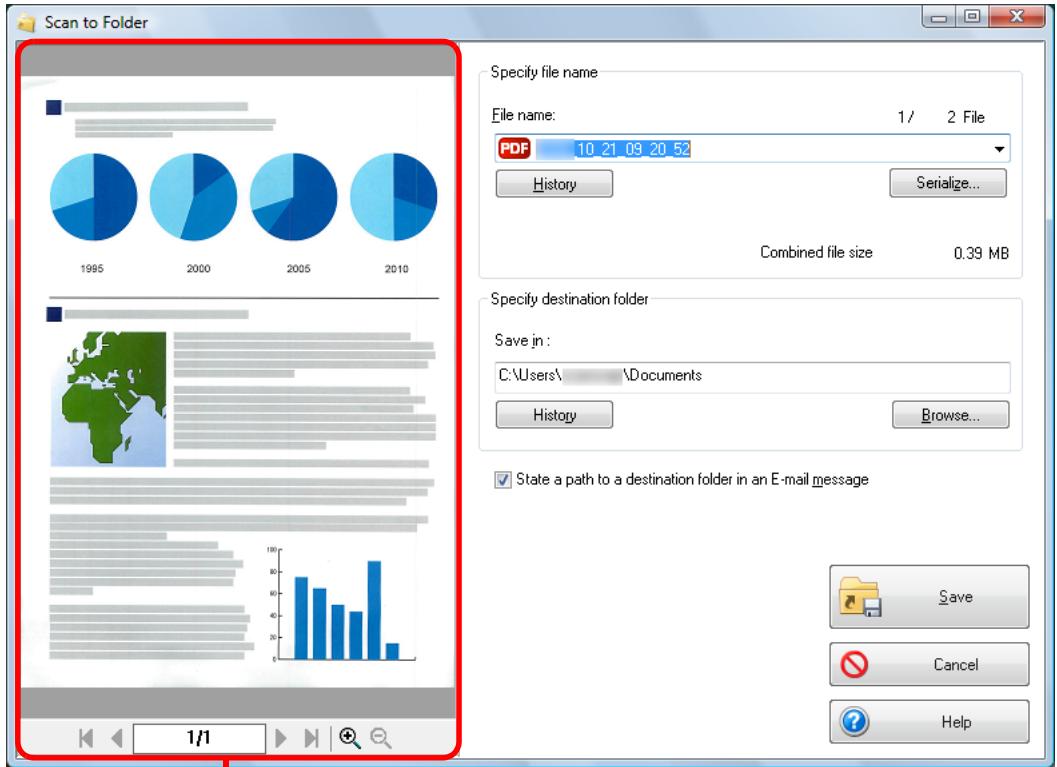Image resolution: width=1057 pixels, height=767 pixels.
Task: Maximize the Scan to Folder window
Action: pyautogui.click(x=971, y=17)
